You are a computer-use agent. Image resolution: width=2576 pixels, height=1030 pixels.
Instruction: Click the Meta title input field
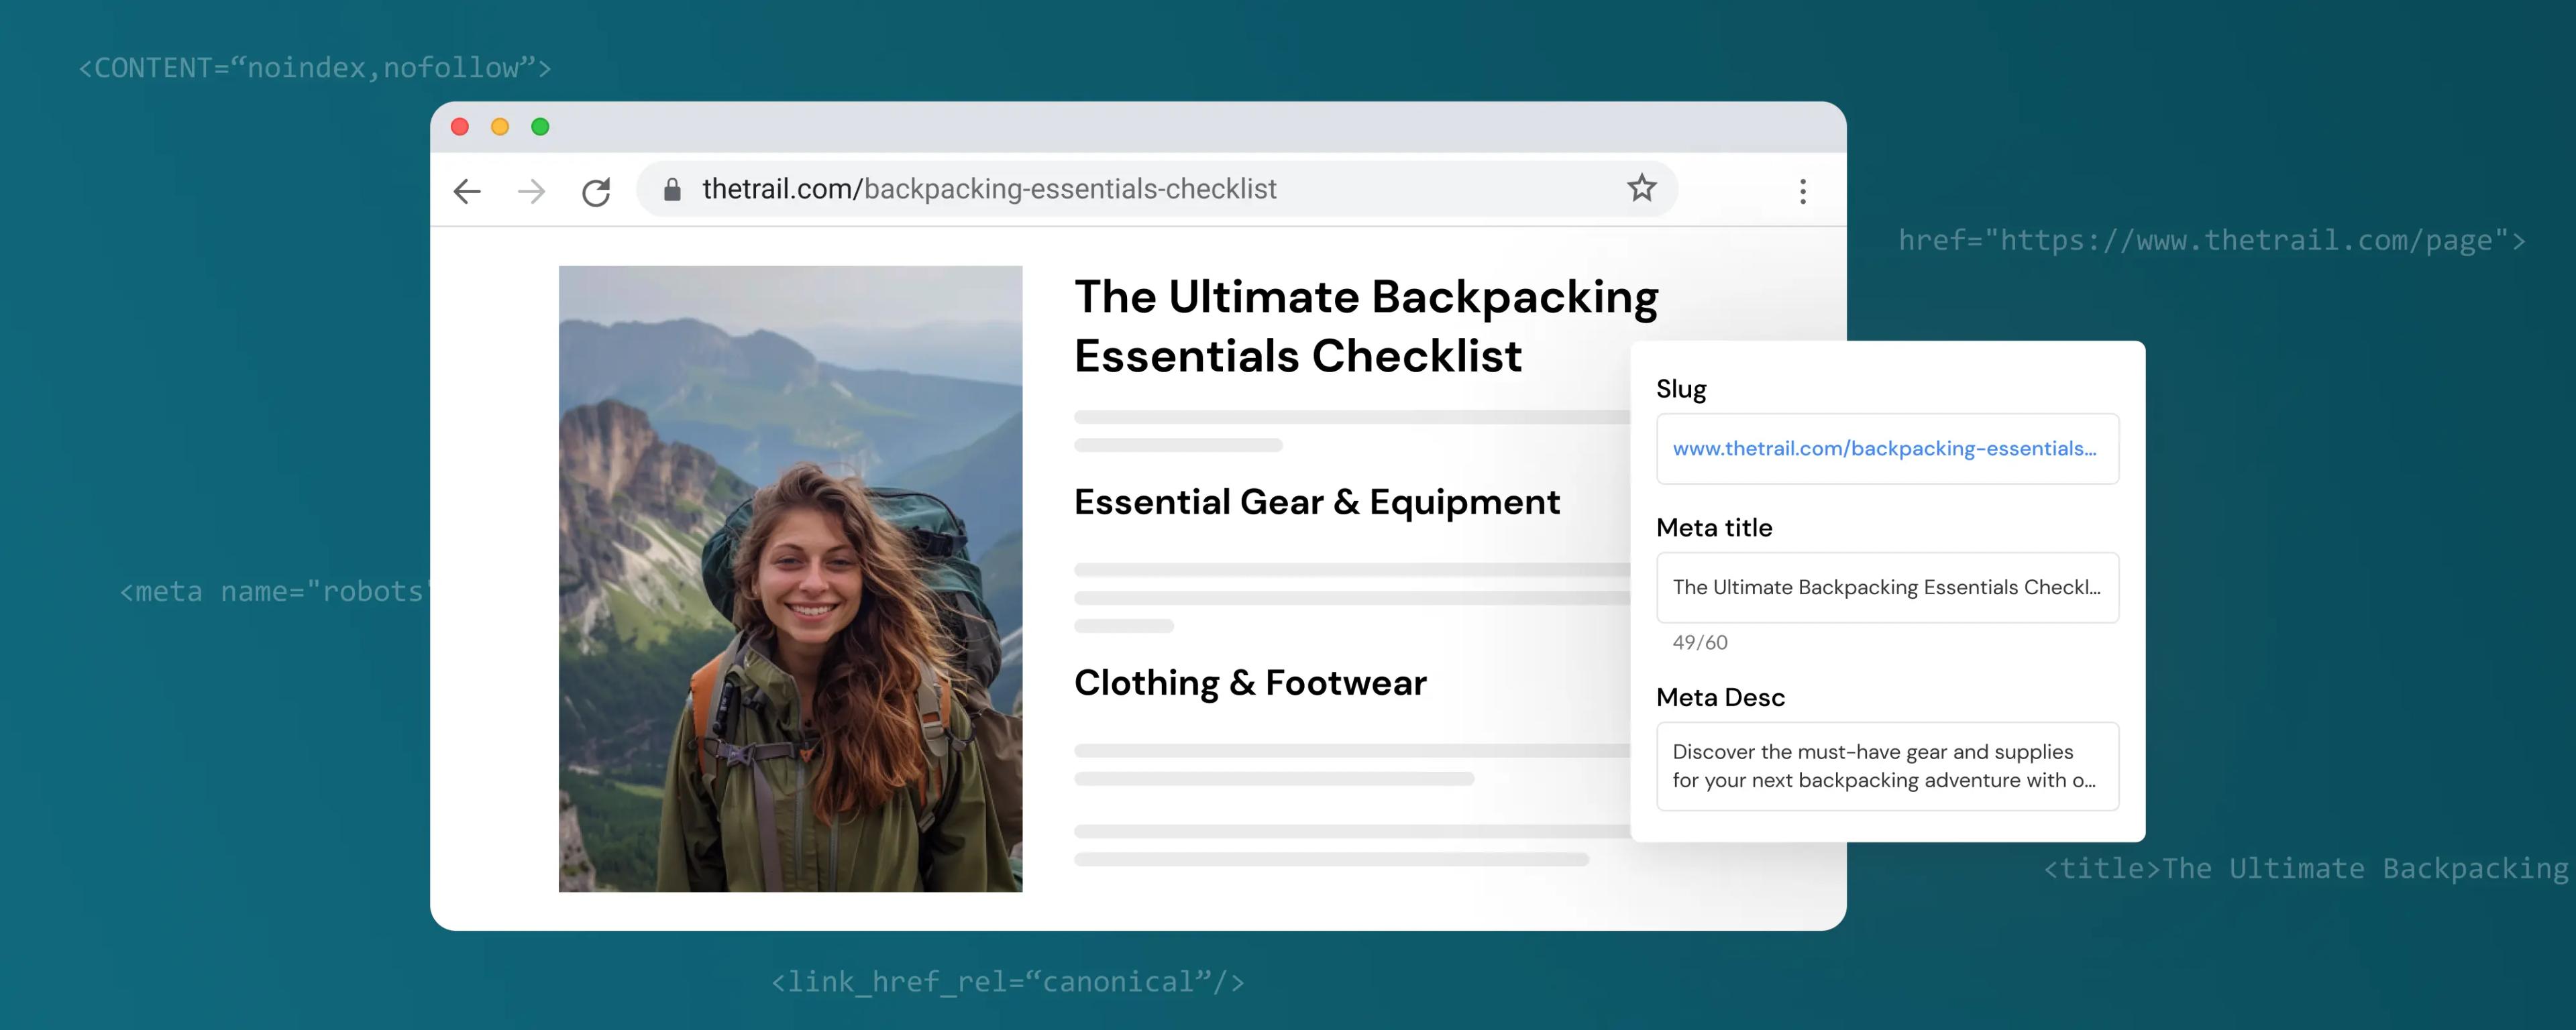pyautogui.click(x=1887, y=588)
